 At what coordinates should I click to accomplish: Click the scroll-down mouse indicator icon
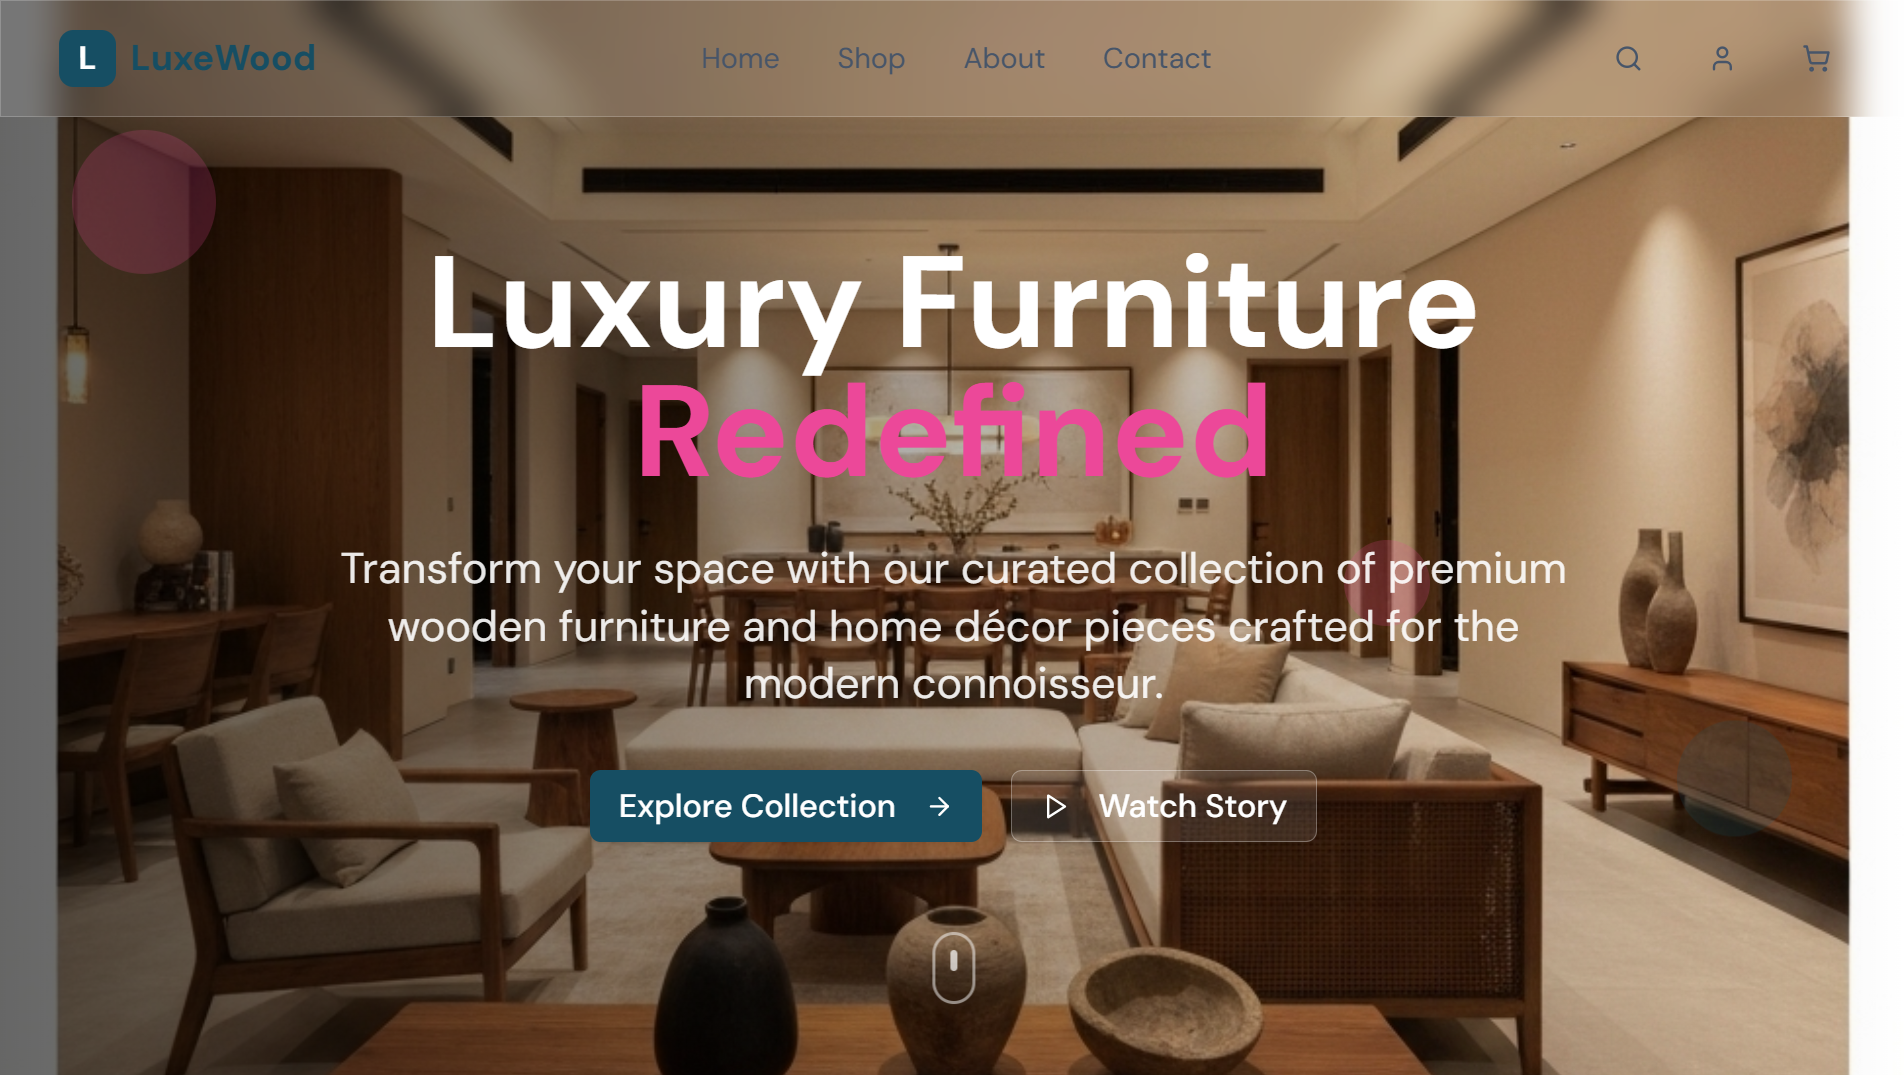(954, 967)
